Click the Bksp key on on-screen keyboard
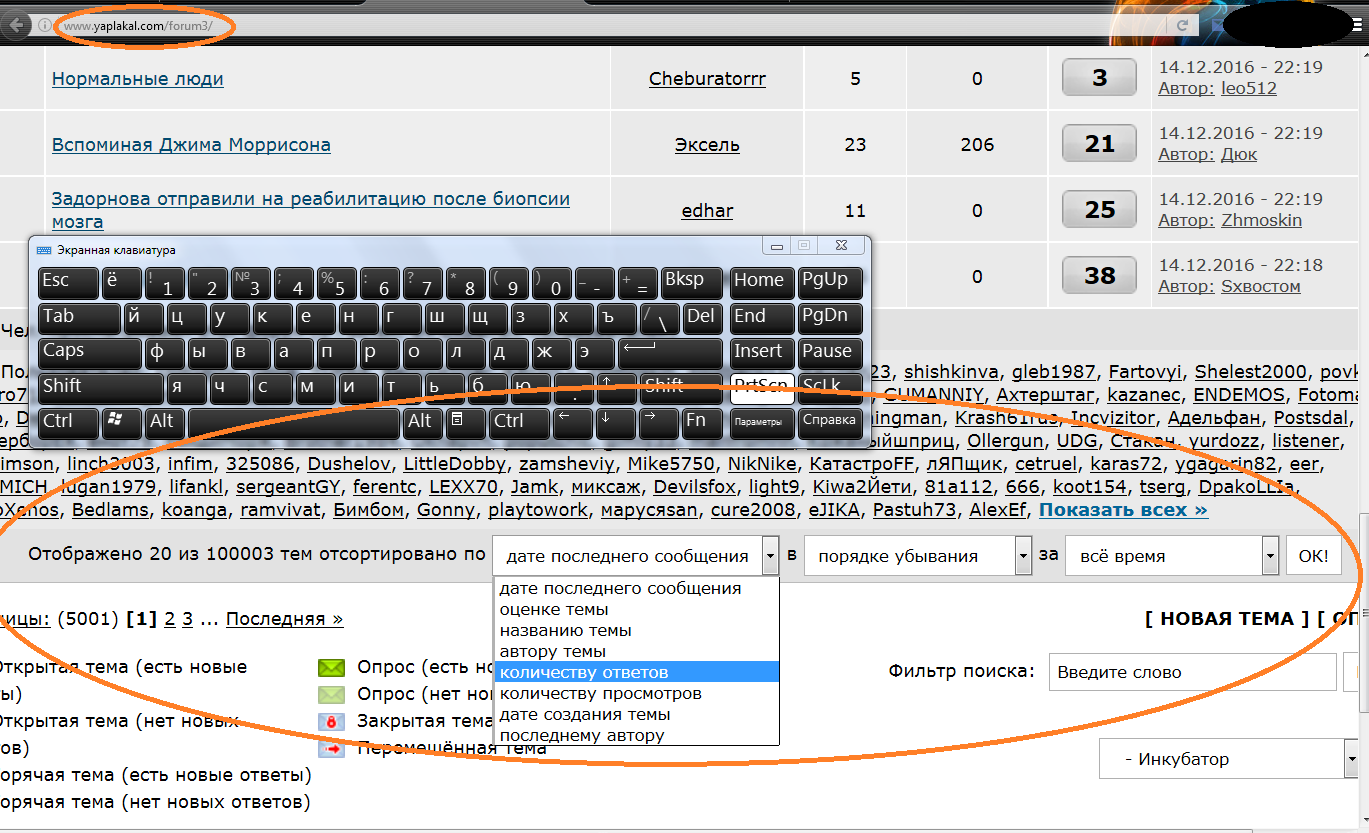 (x=692, y=283)
